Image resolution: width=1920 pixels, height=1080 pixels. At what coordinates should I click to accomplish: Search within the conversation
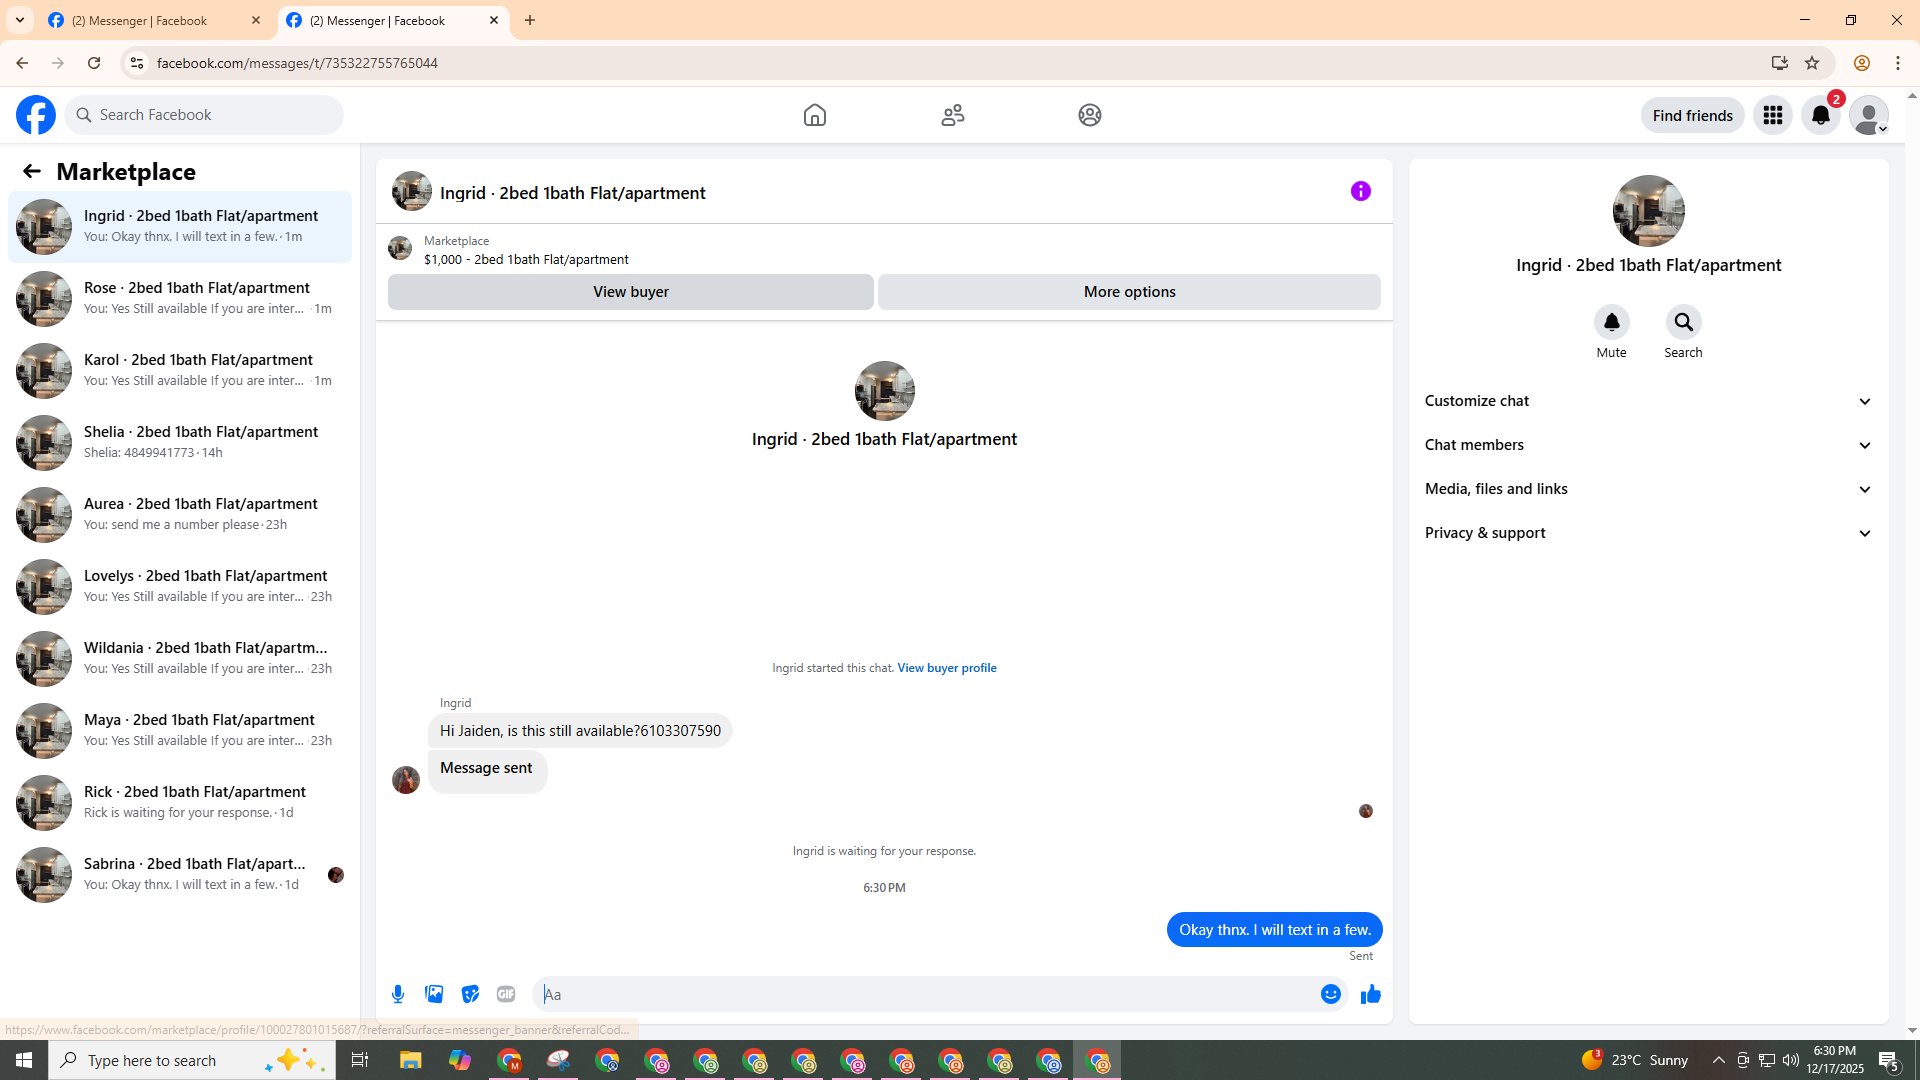[1683, 323]
